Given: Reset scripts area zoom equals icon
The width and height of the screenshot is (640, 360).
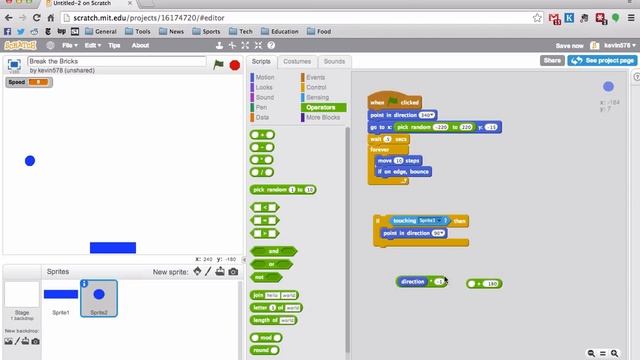Looking at the screenshot, I should 603,353.
